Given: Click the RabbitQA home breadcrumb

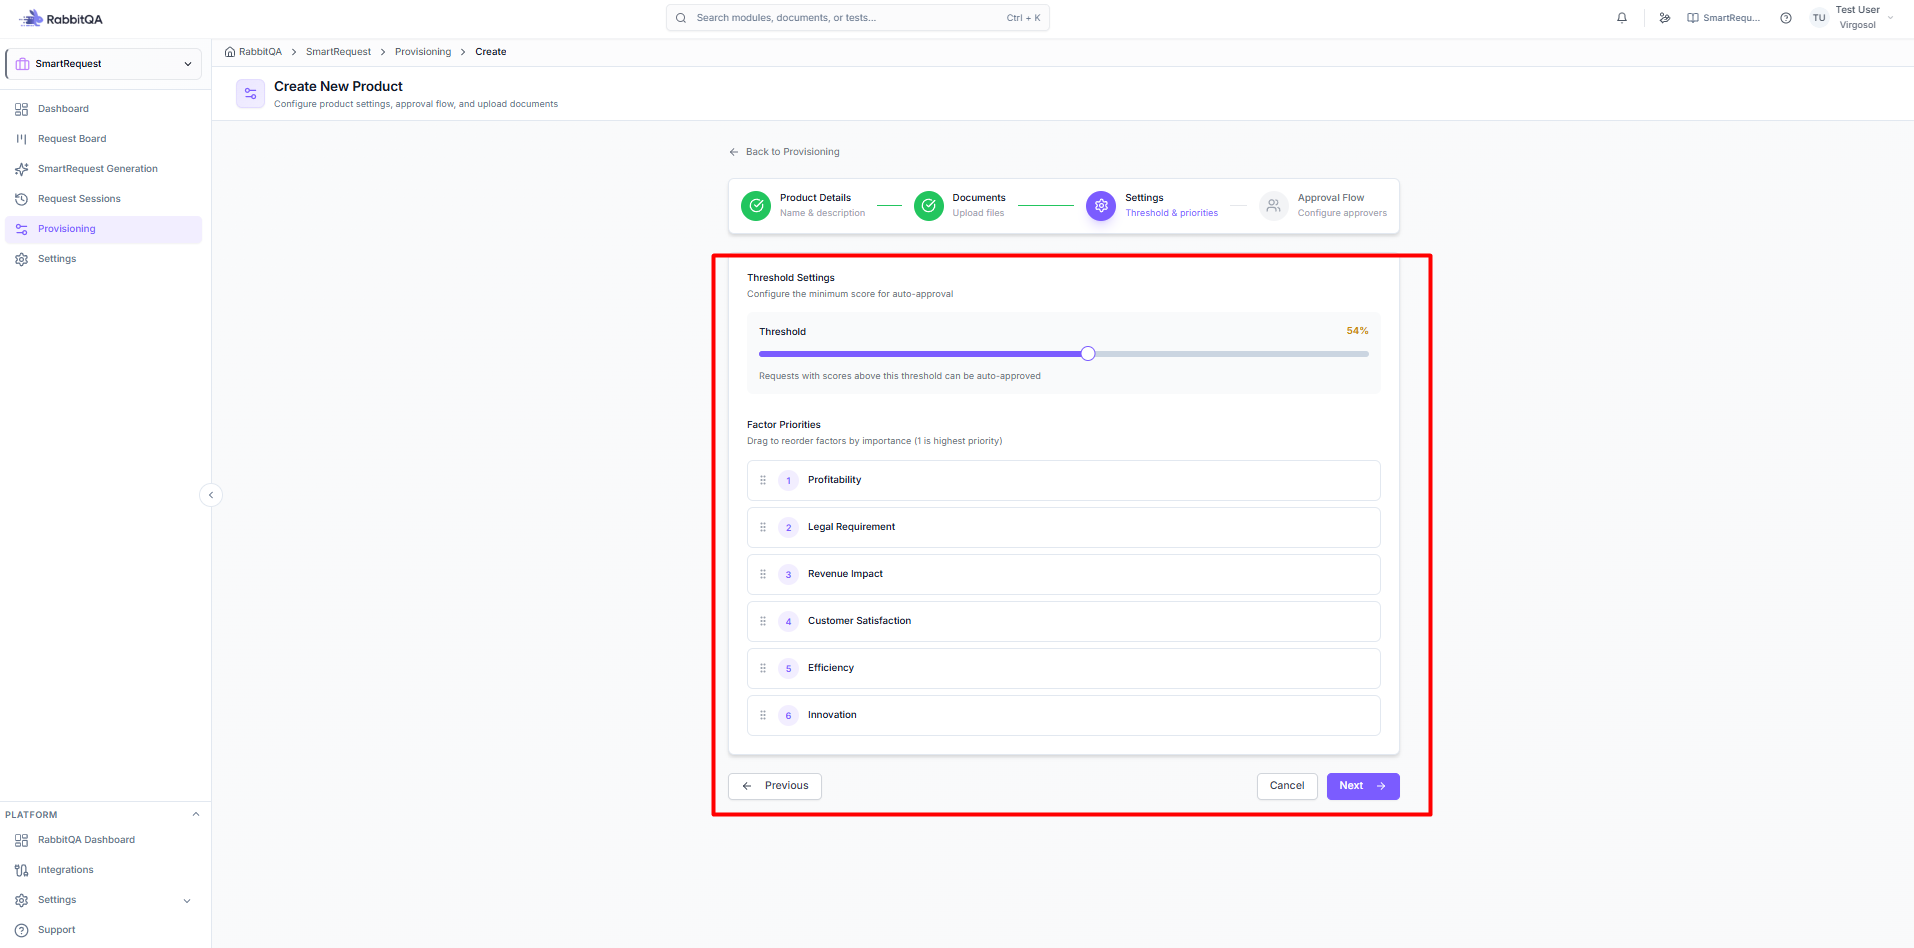Looking at the screenshot, I should click(x=253, y=52).
